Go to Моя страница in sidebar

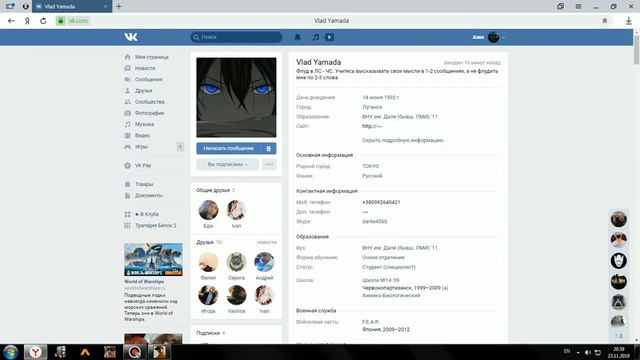tap(151, 57)
